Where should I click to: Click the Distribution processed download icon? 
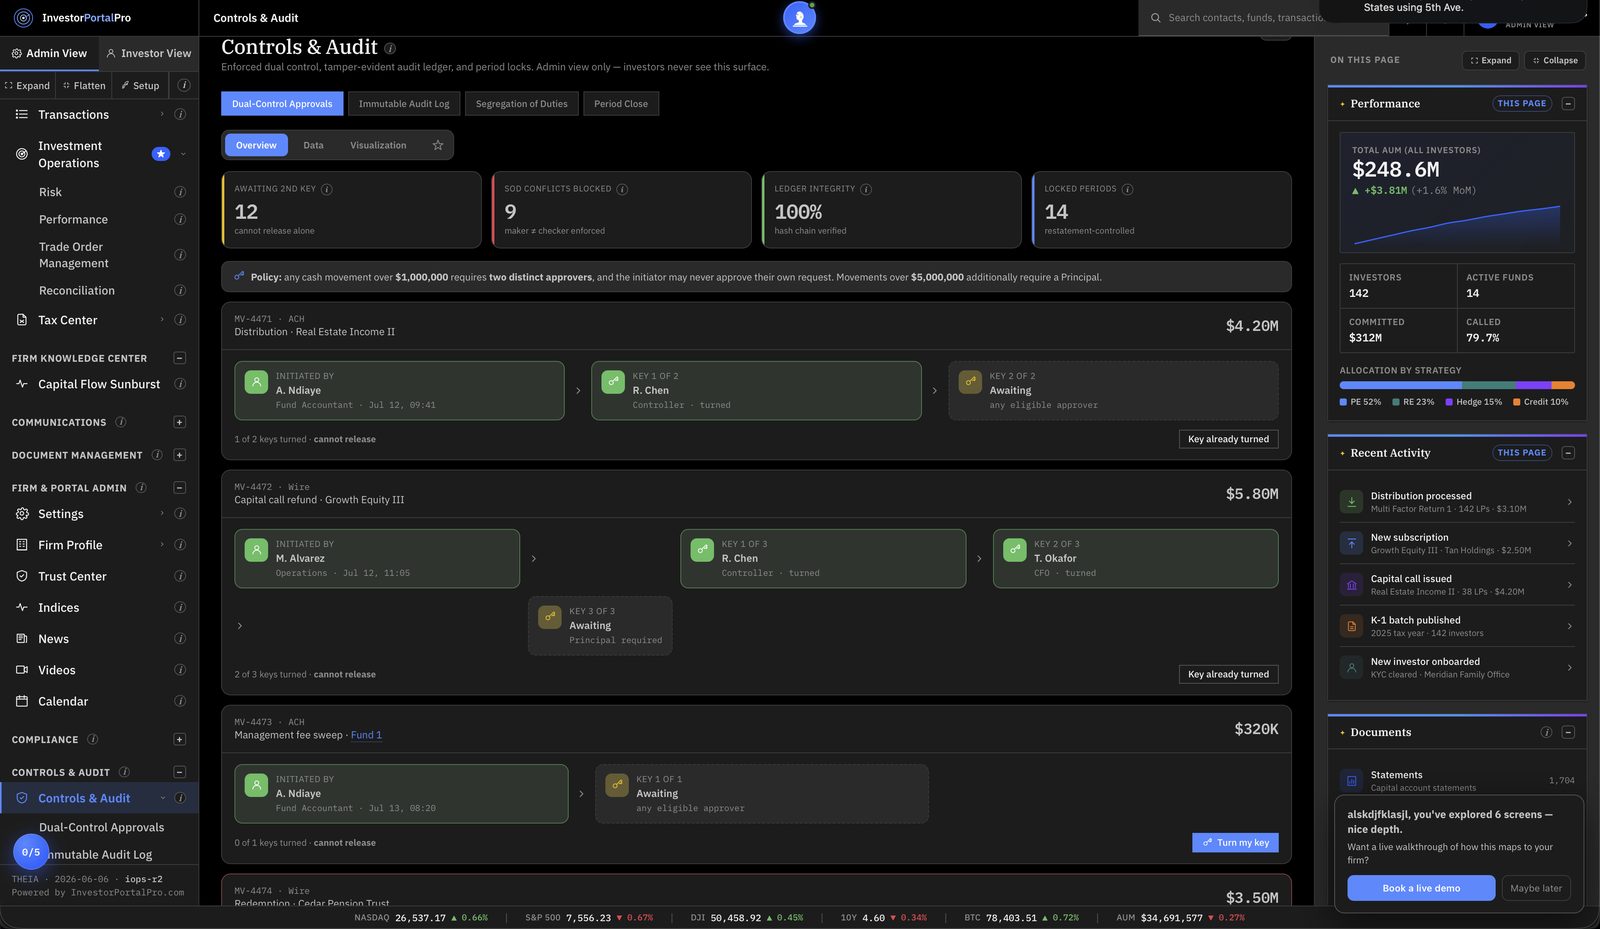pos(1352,502)
